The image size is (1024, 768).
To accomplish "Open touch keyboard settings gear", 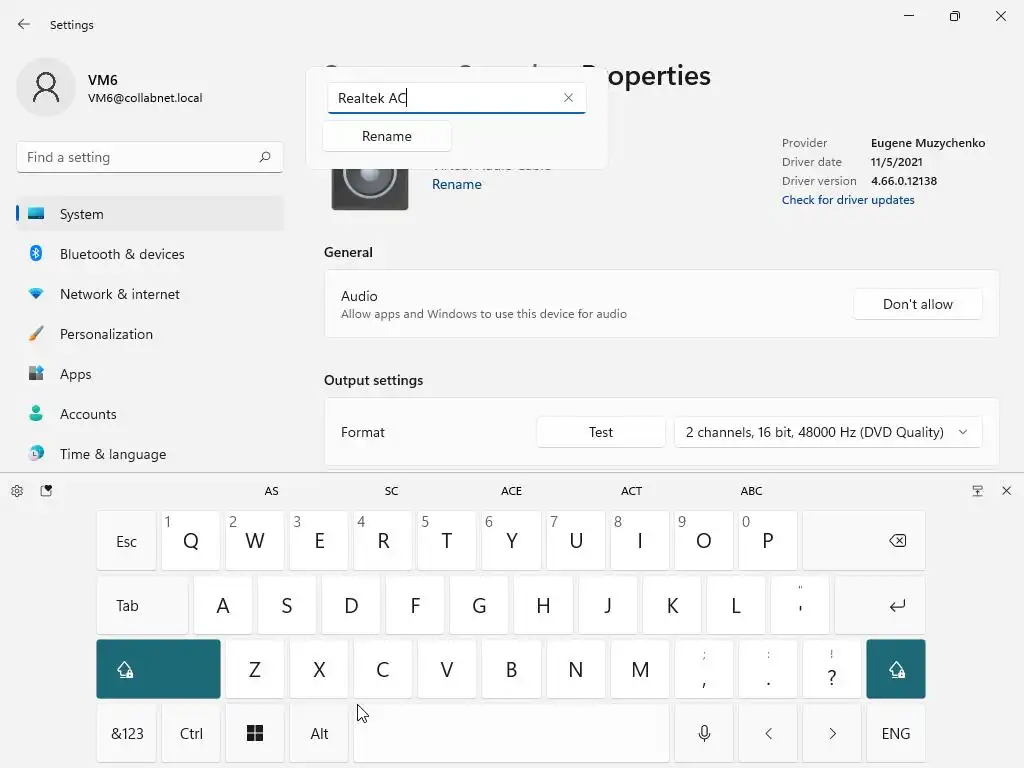I will pos(17,490).
